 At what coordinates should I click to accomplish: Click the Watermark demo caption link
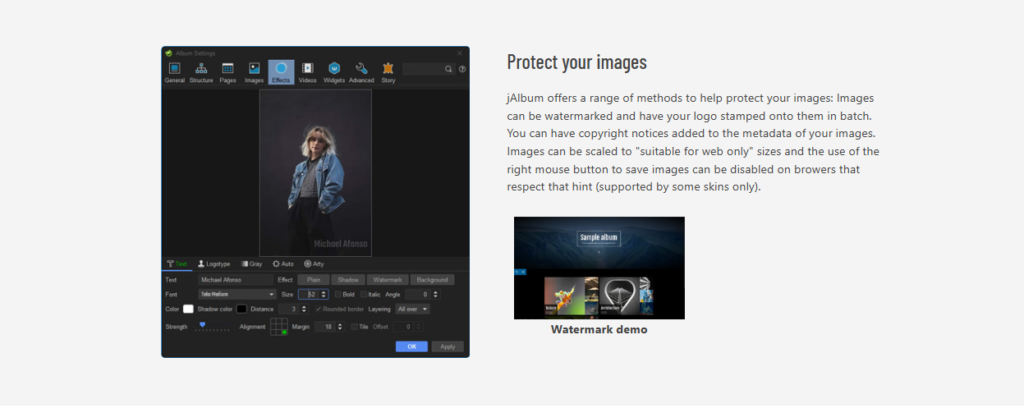599,330
